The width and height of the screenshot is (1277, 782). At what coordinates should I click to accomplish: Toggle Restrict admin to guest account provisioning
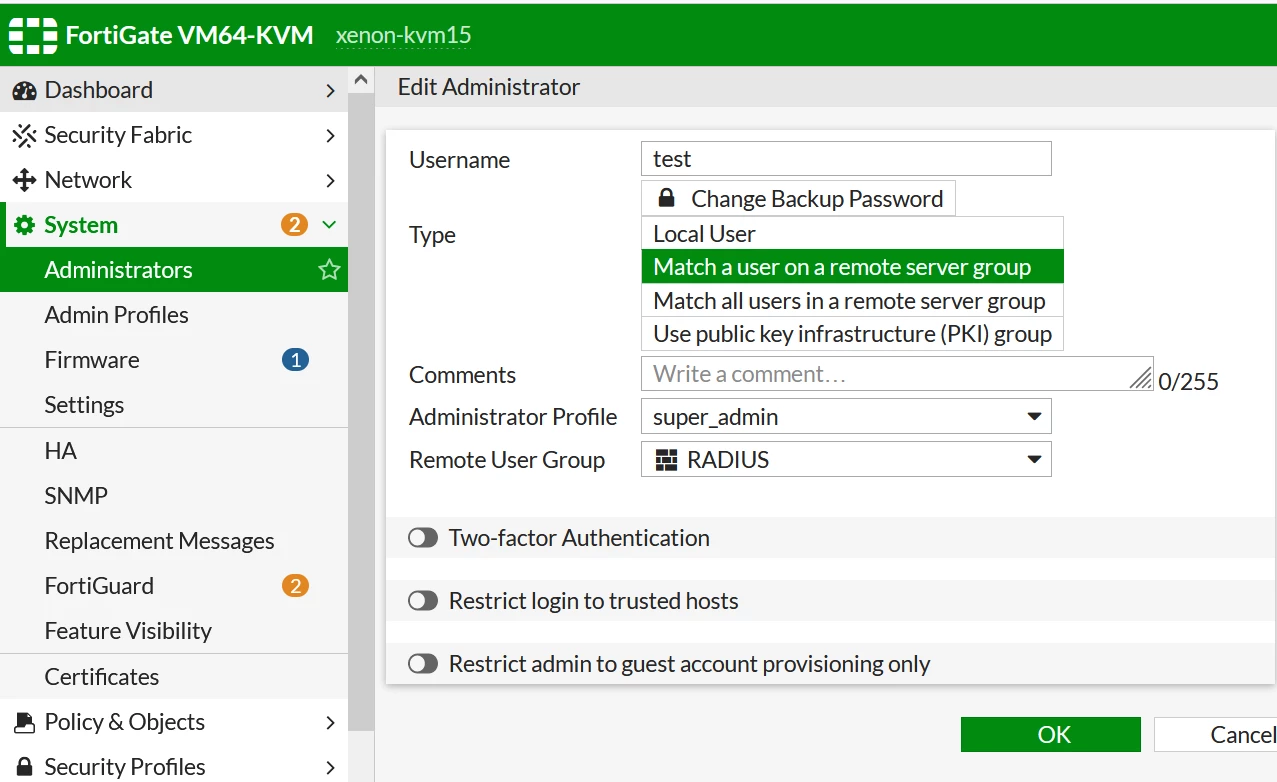[423, 664]
